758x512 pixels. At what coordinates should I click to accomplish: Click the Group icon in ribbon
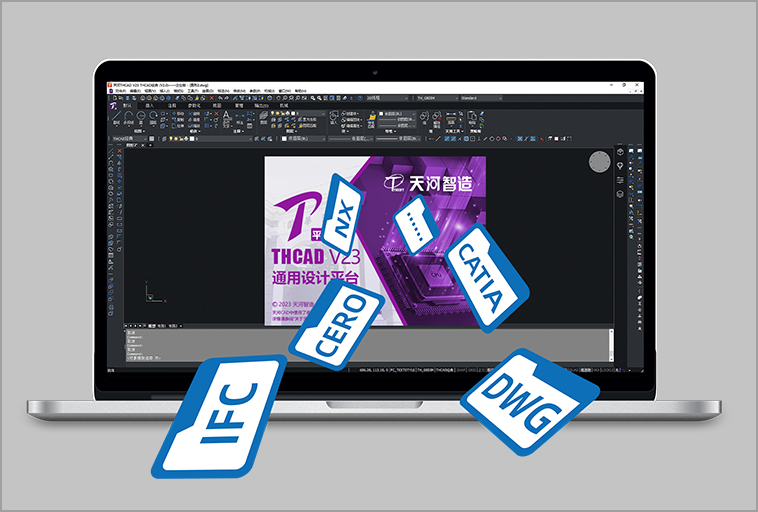coord(424,116)
